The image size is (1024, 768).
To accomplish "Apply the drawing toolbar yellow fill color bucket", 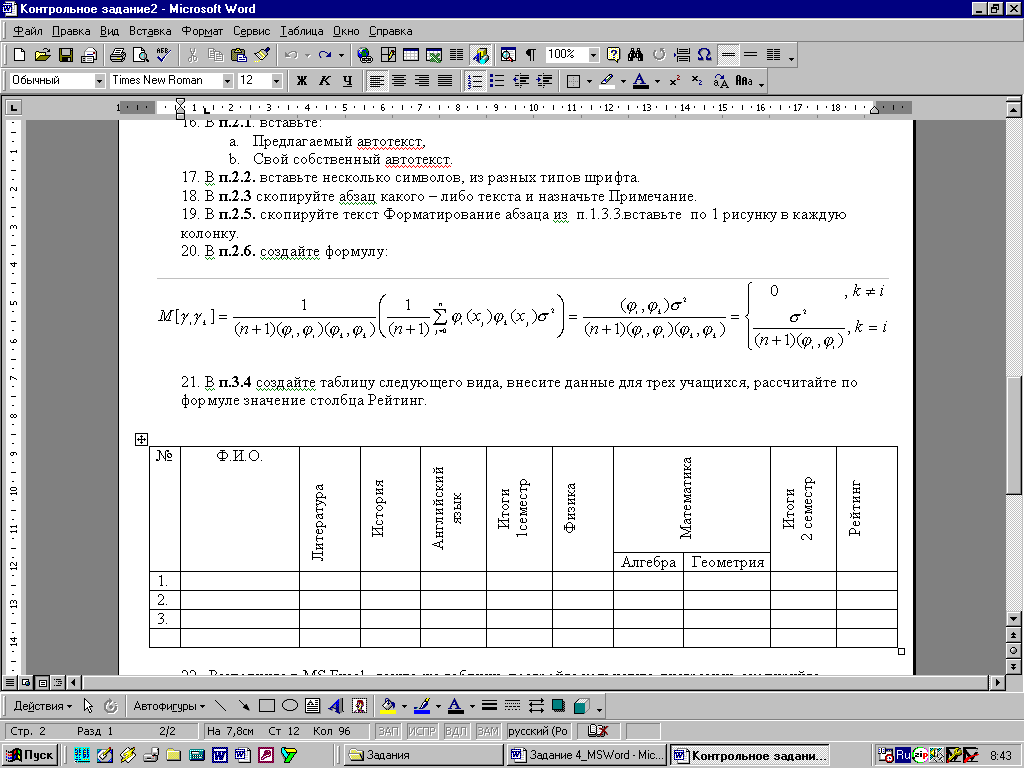I will (x=389, y=706).
